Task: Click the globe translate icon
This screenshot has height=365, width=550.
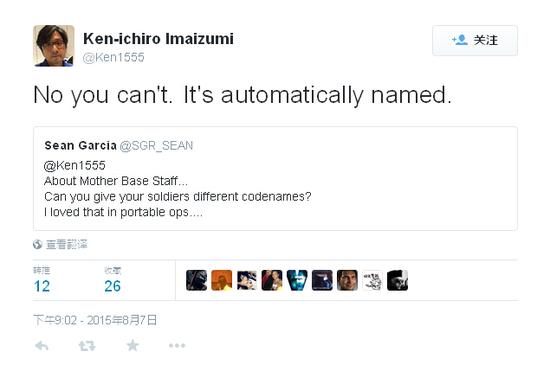Action: click(38, 244)
